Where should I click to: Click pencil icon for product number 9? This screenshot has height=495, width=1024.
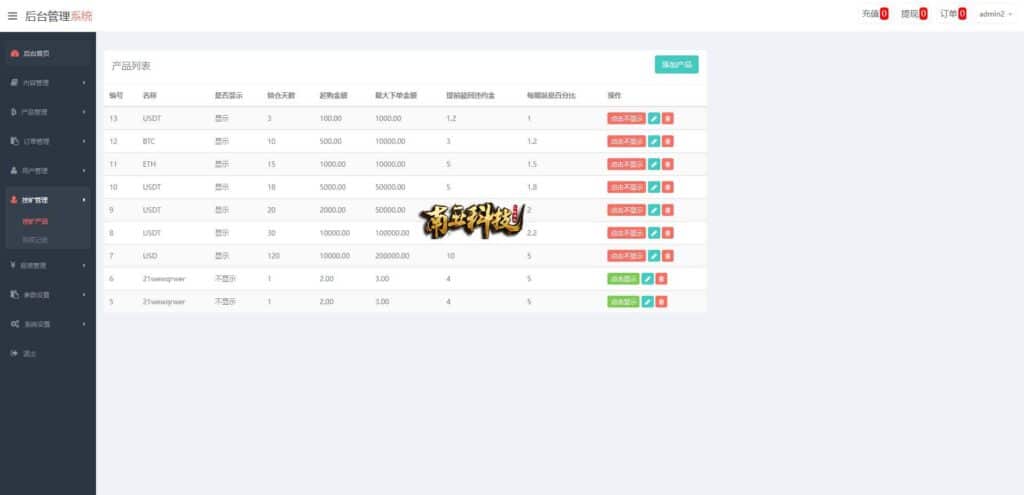point(654,210)
